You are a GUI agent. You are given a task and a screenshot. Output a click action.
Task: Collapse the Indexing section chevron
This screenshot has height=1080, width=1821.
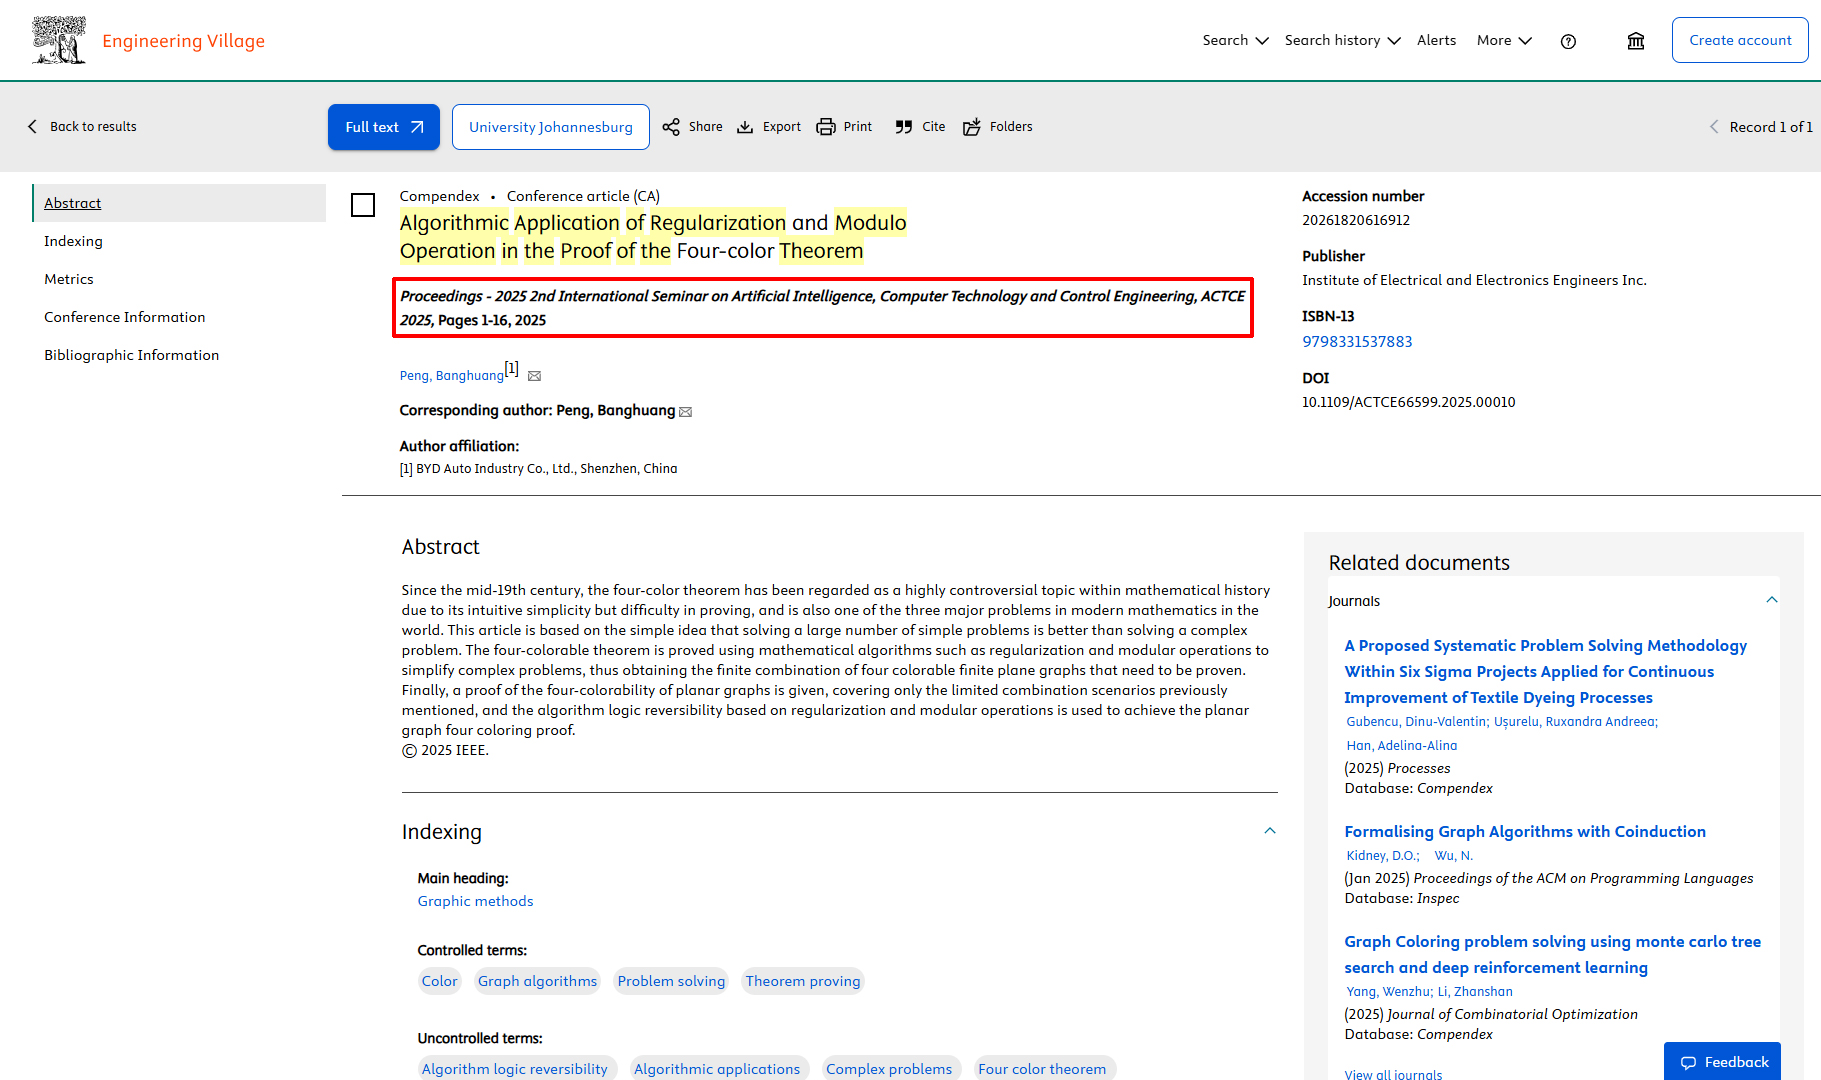click(x=1270, y=831)
